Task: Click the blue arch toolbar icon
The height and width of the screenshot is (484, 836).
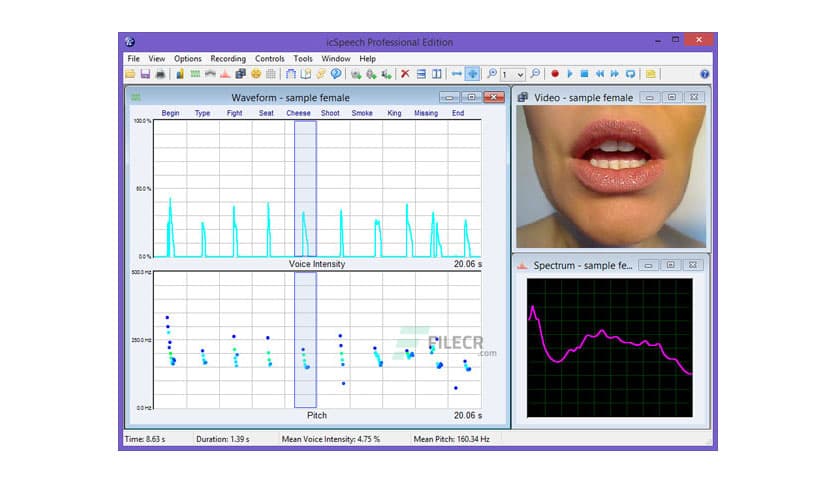Action: [x=291, y=74]
